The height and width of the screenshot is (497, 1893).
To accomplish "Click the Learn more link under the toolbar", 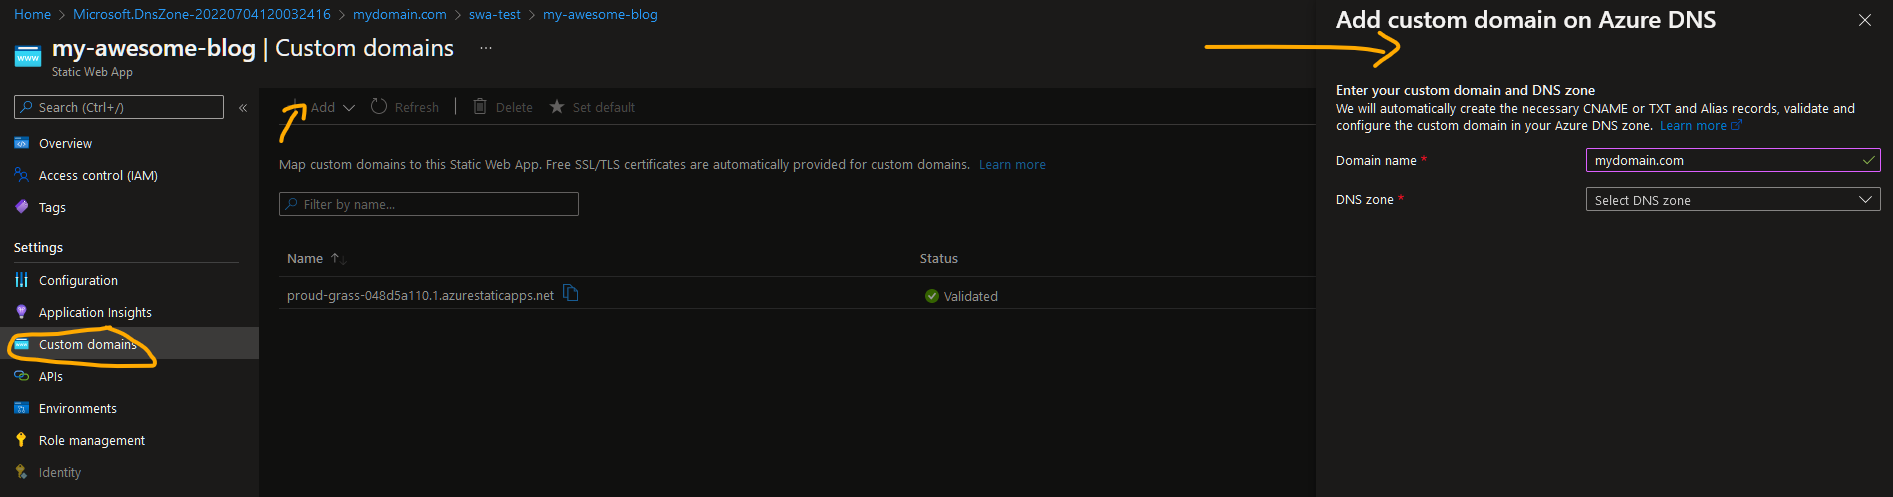I will pyautogui.click(x=1012, y=165).
